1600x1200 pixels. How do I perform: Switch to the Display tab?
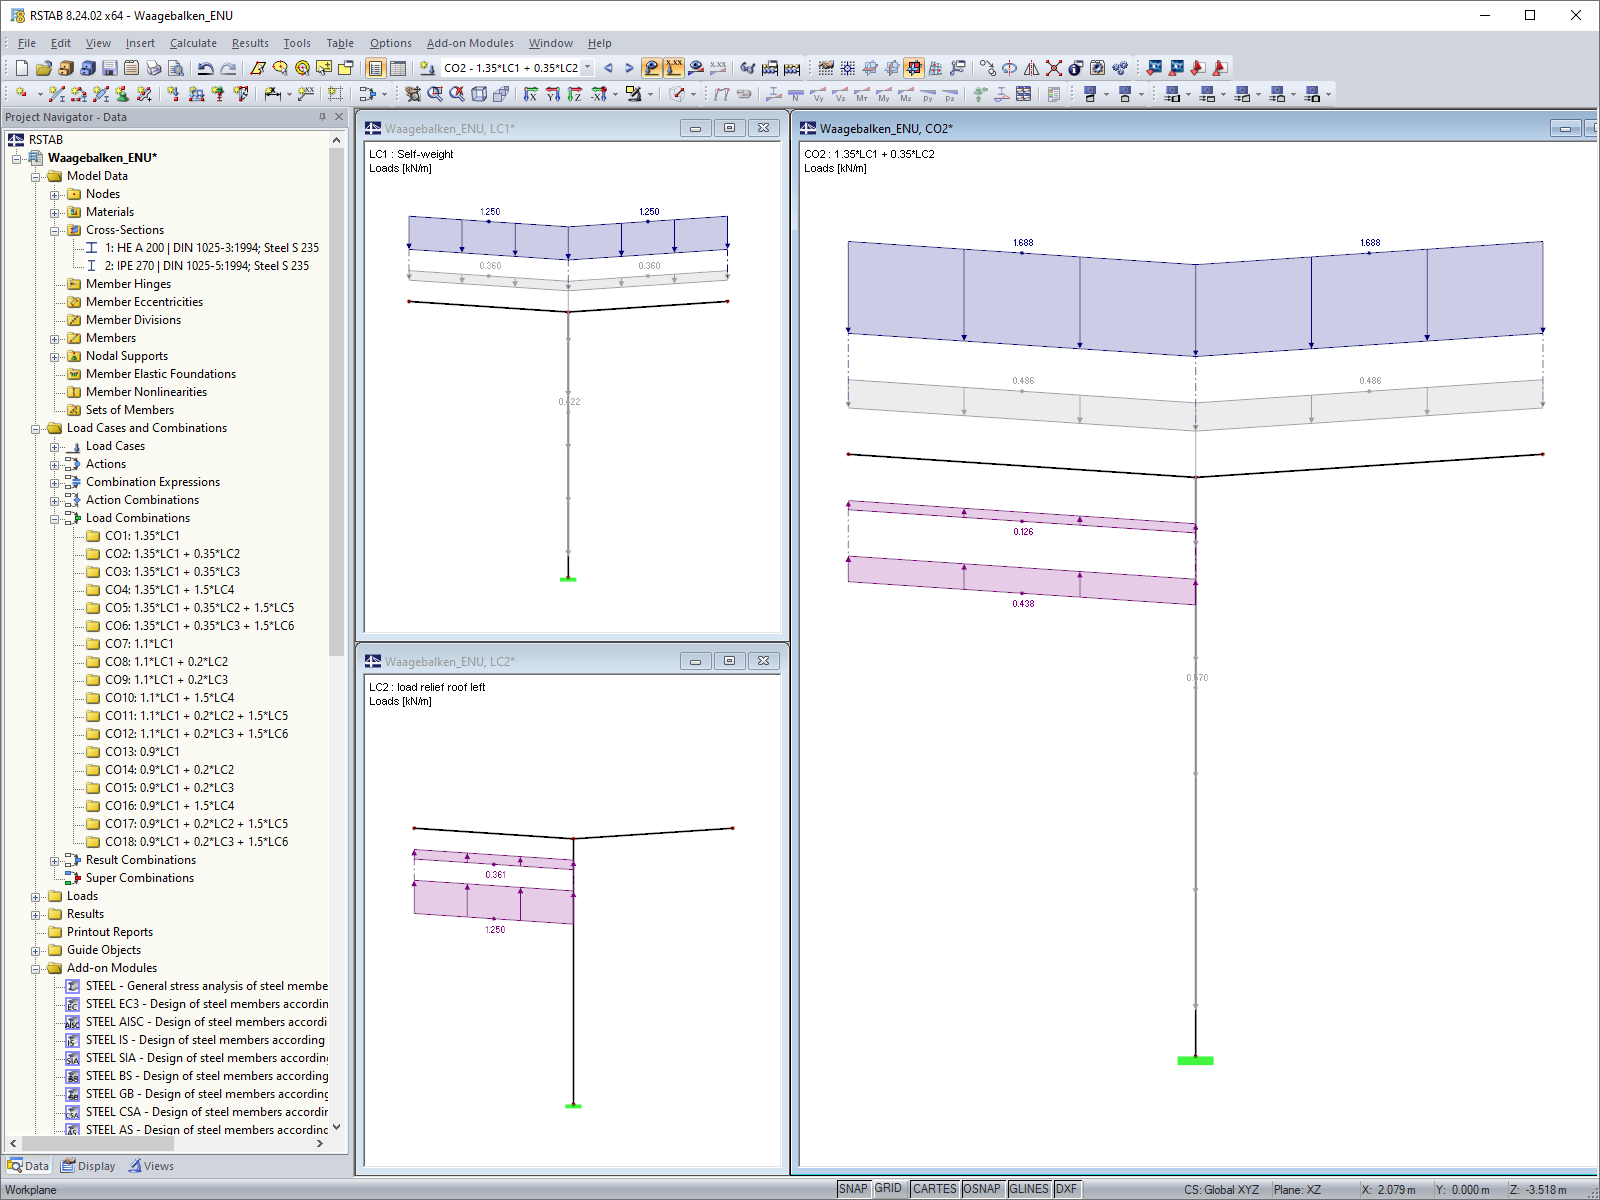88,1166
